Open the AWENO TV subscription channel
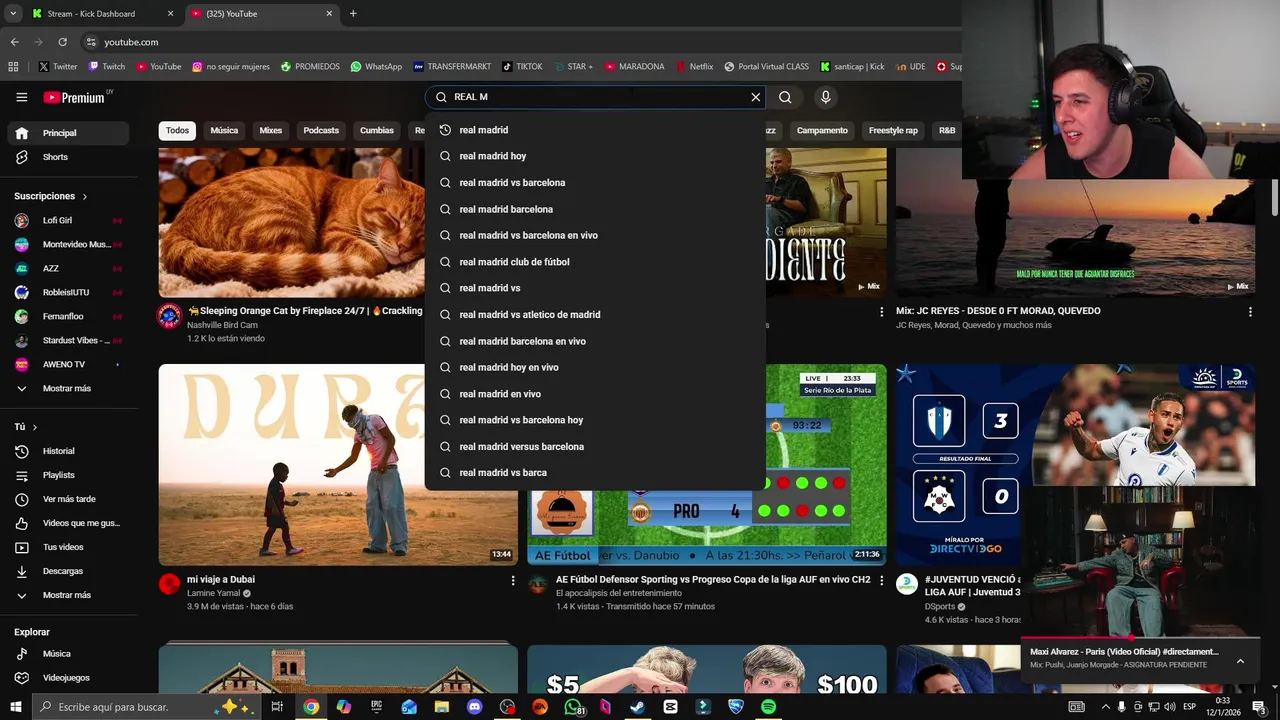Viewport: 1280px width, 720px height. pos(68,364)
